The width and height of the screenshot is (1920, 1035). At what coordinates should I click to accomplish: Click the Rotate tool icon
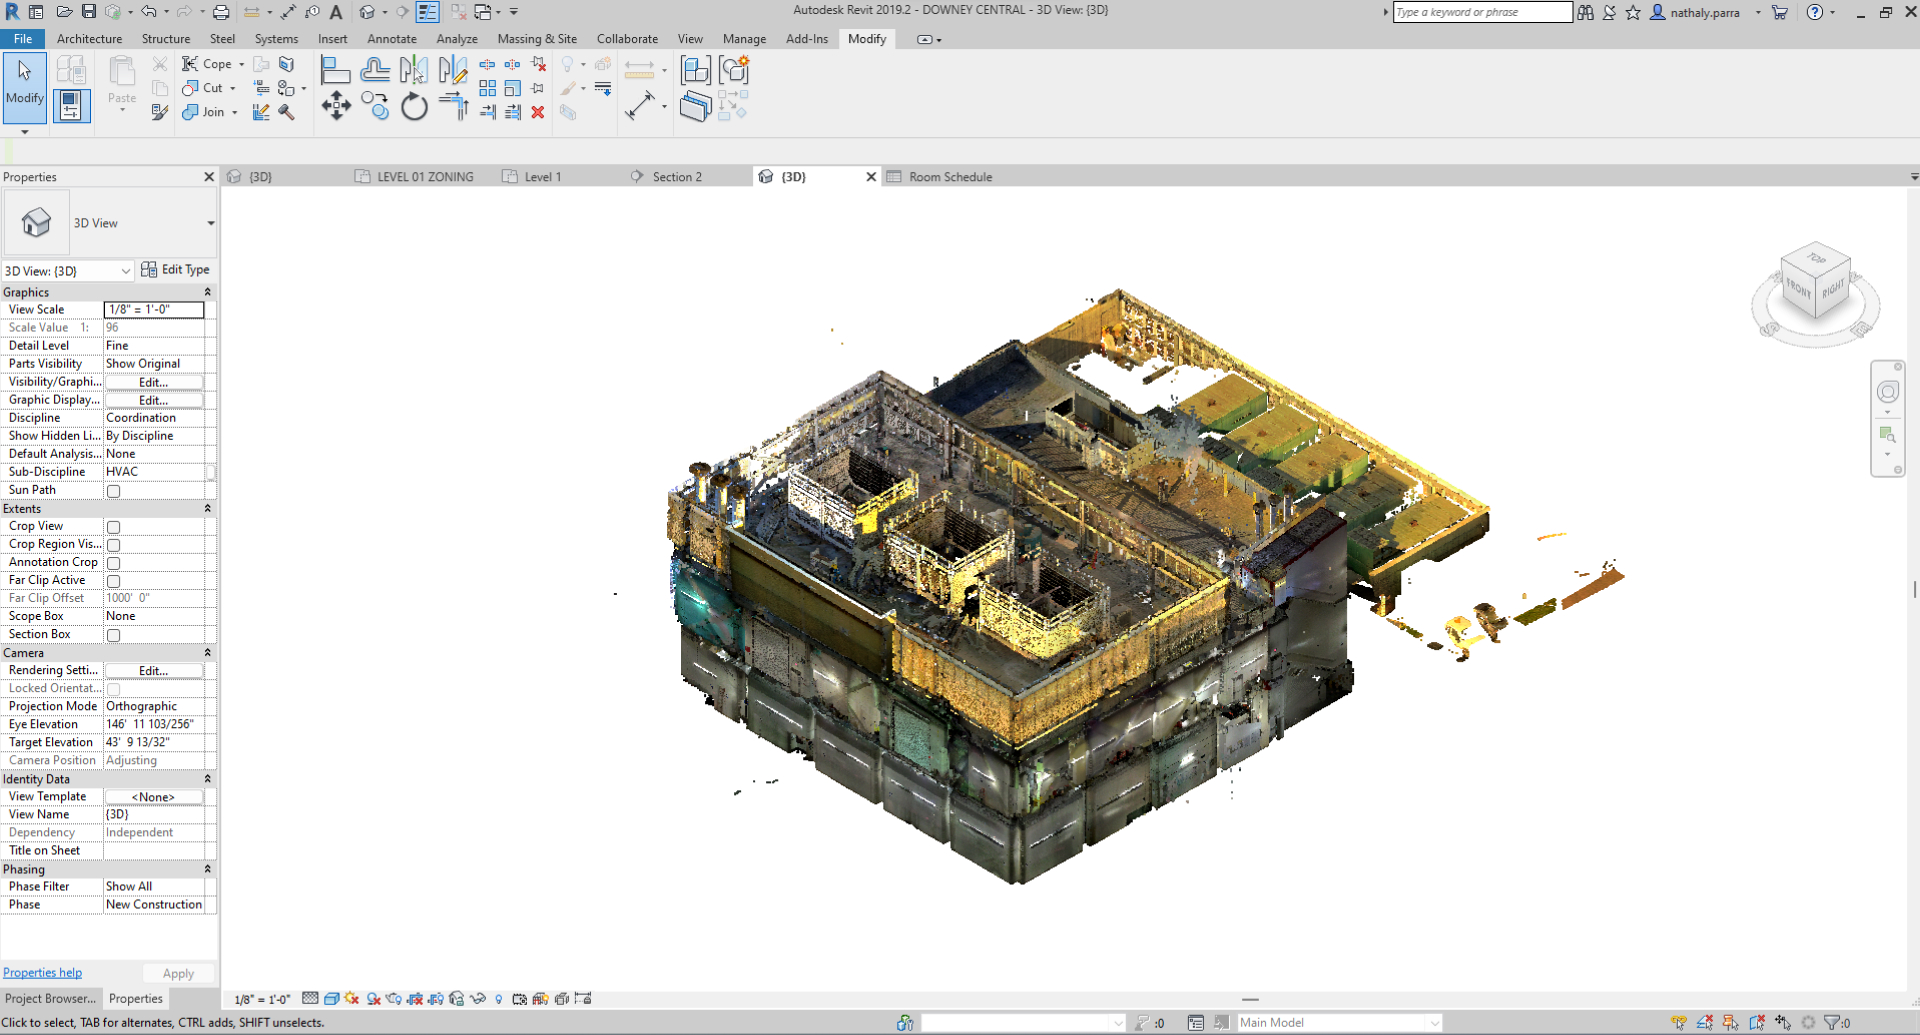pos(414,106)
